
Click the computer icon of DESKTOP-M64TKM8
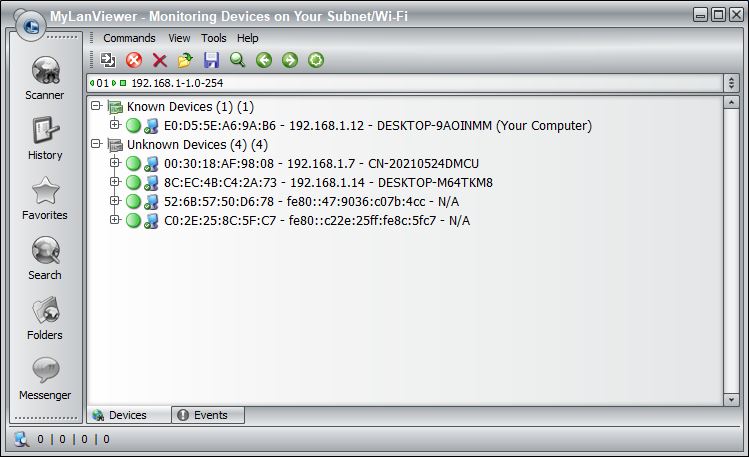click(x=151, y=183)
